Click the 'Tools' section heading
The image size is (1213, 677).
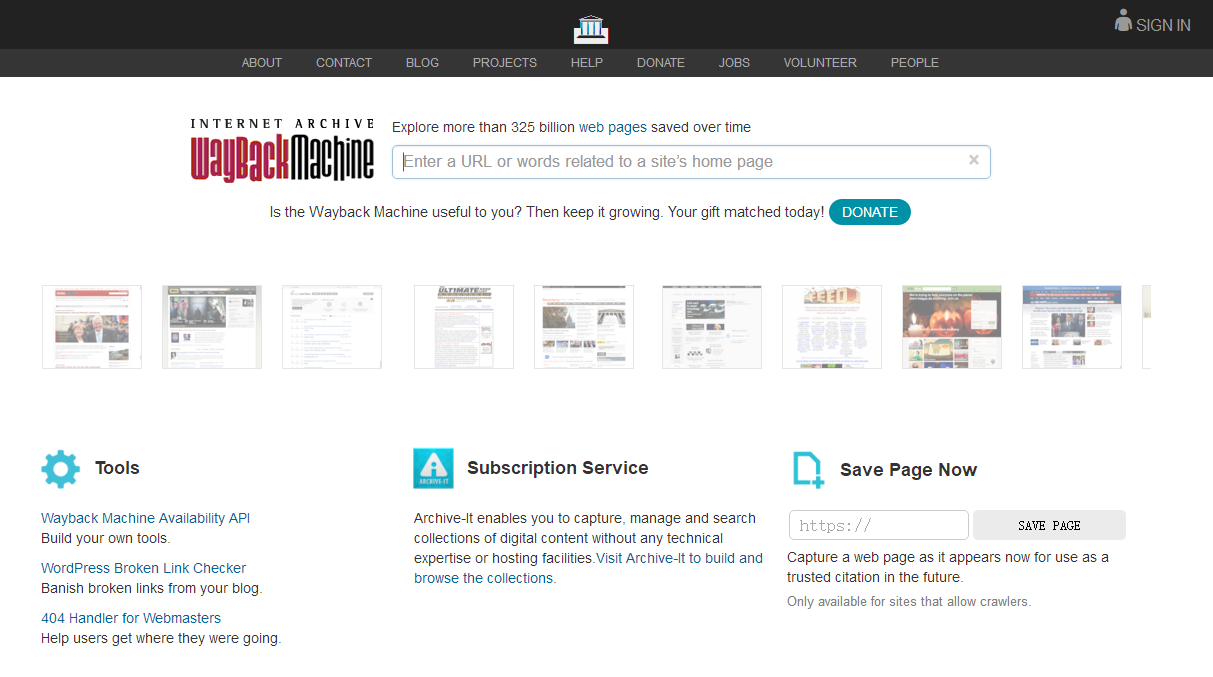click(117, 468)
